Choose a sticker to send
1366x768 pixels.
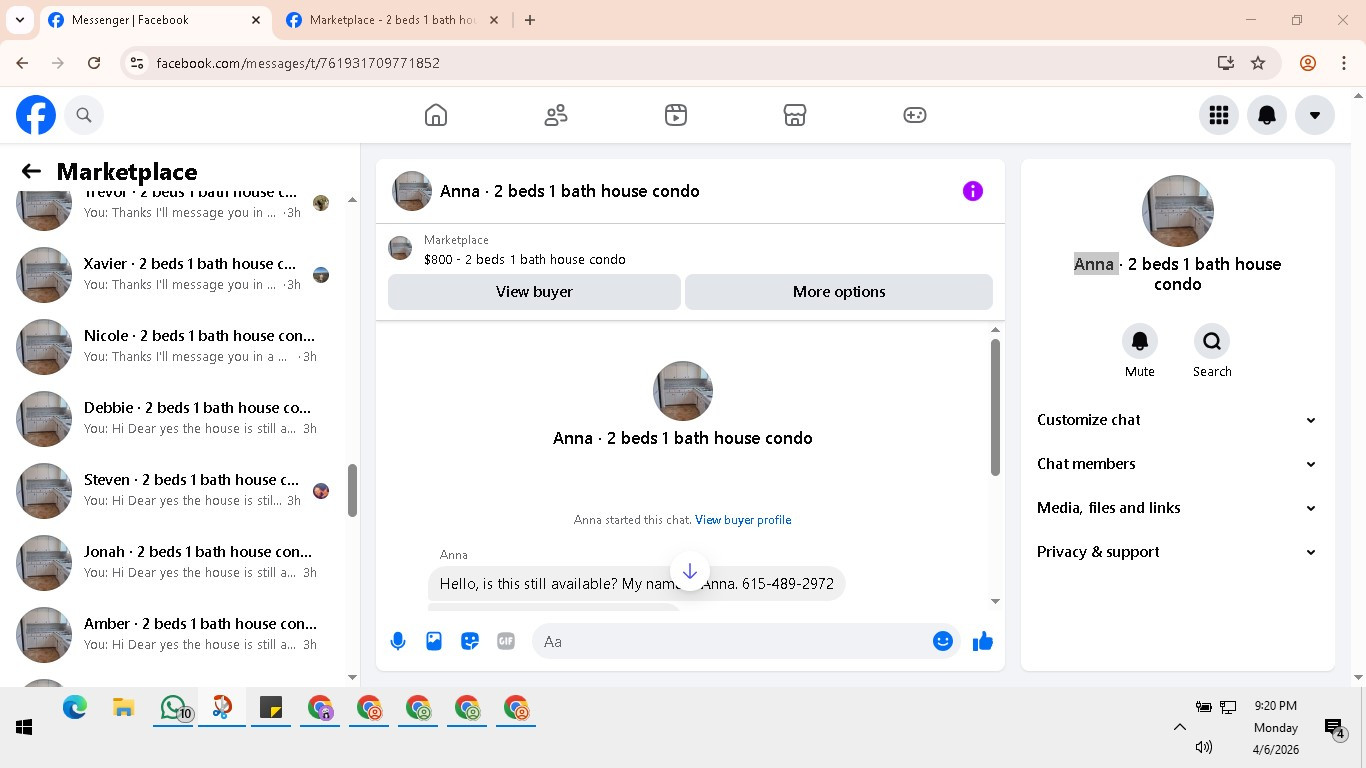tap(470, 642)
